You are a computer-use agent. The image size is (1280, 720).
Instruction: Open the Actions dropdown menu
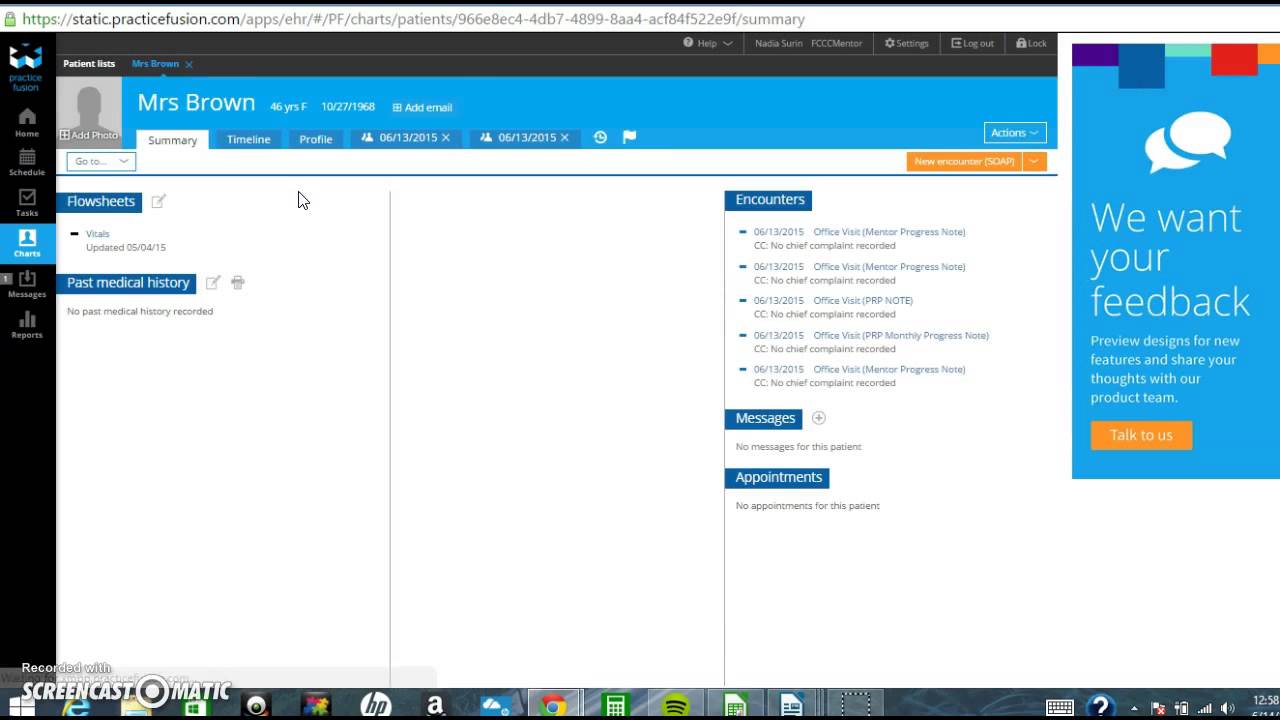coord(1015,133)
